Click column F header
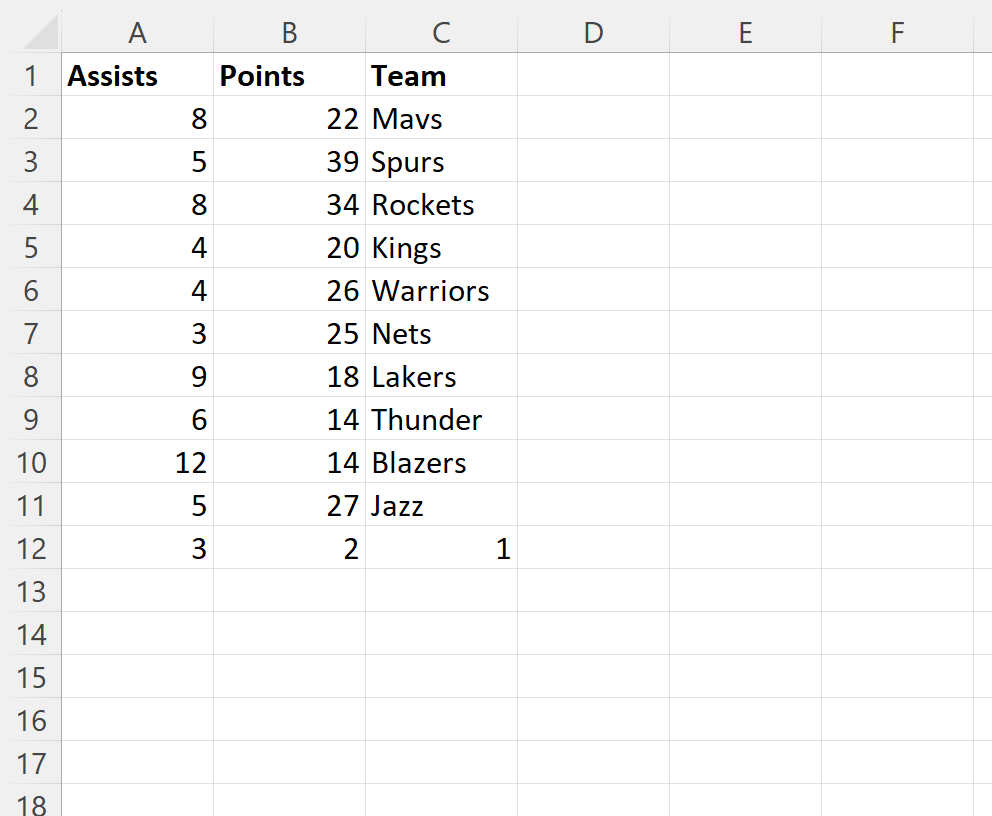Viewport: 992px width, 816px height. (897, 32)
